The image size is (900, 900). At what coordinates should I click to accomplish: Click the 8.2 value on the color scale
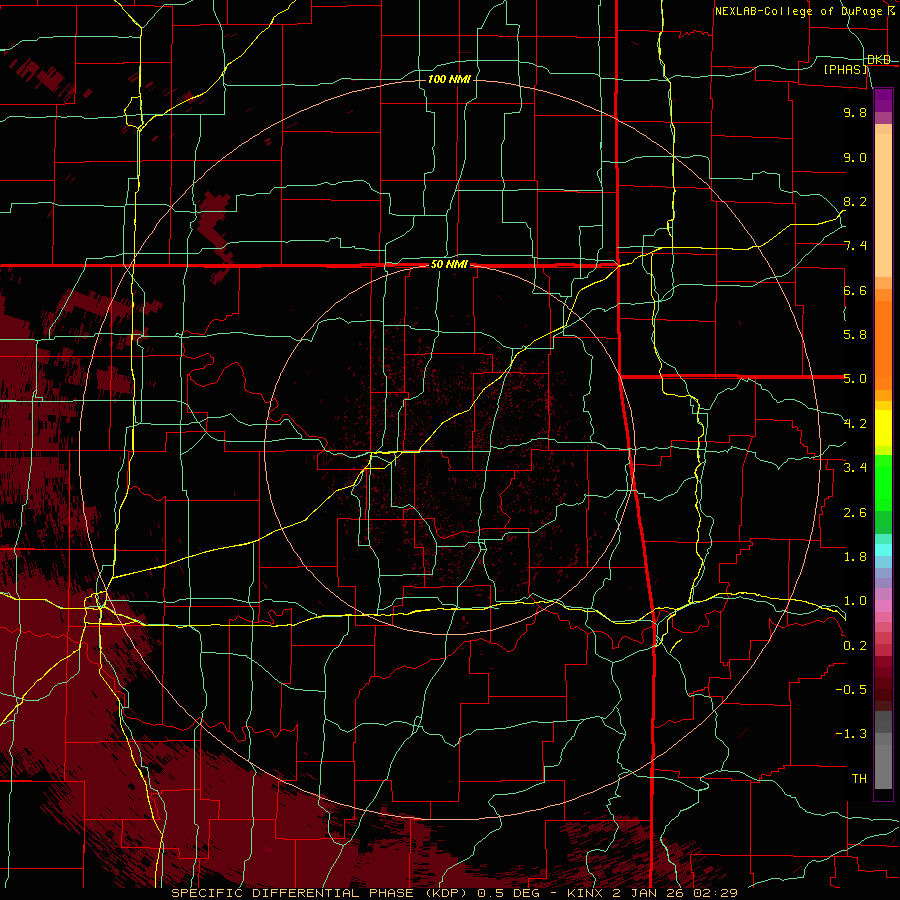coord(855,201)
